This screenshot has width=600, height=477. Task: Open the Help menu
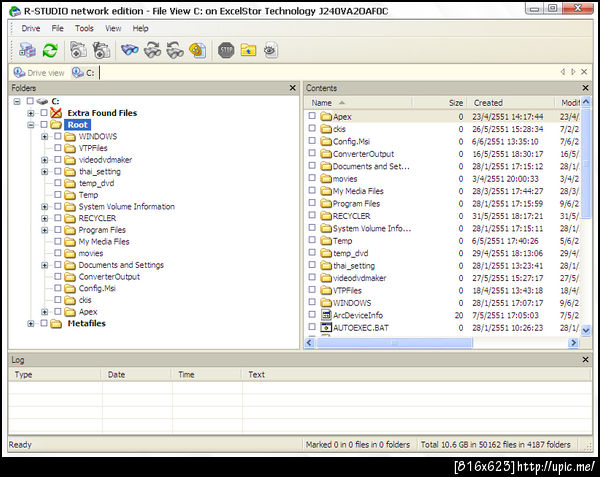click(x=140, y=28)
